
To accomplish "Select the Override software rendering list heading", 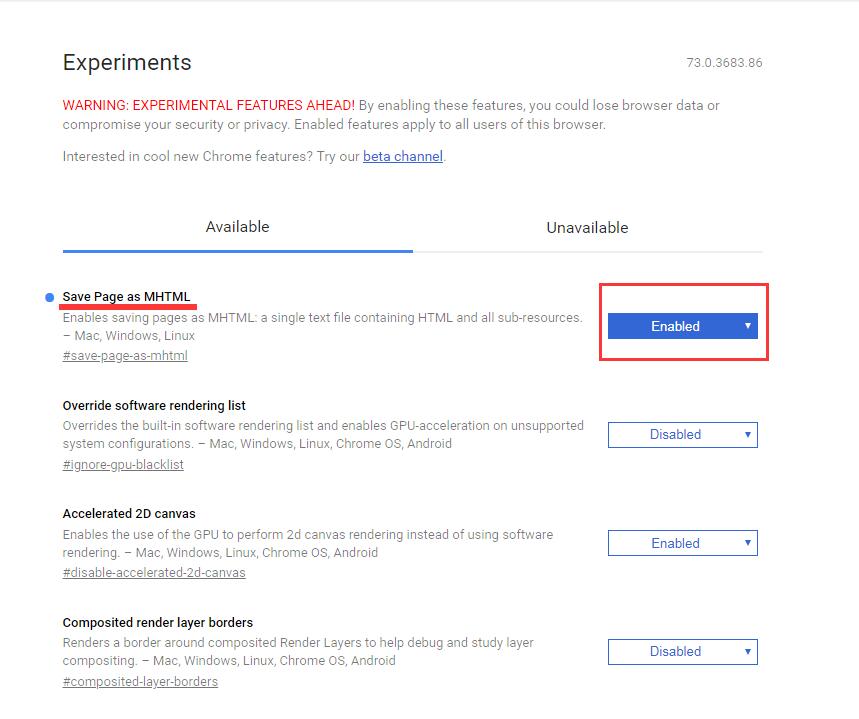I will 154,405.
